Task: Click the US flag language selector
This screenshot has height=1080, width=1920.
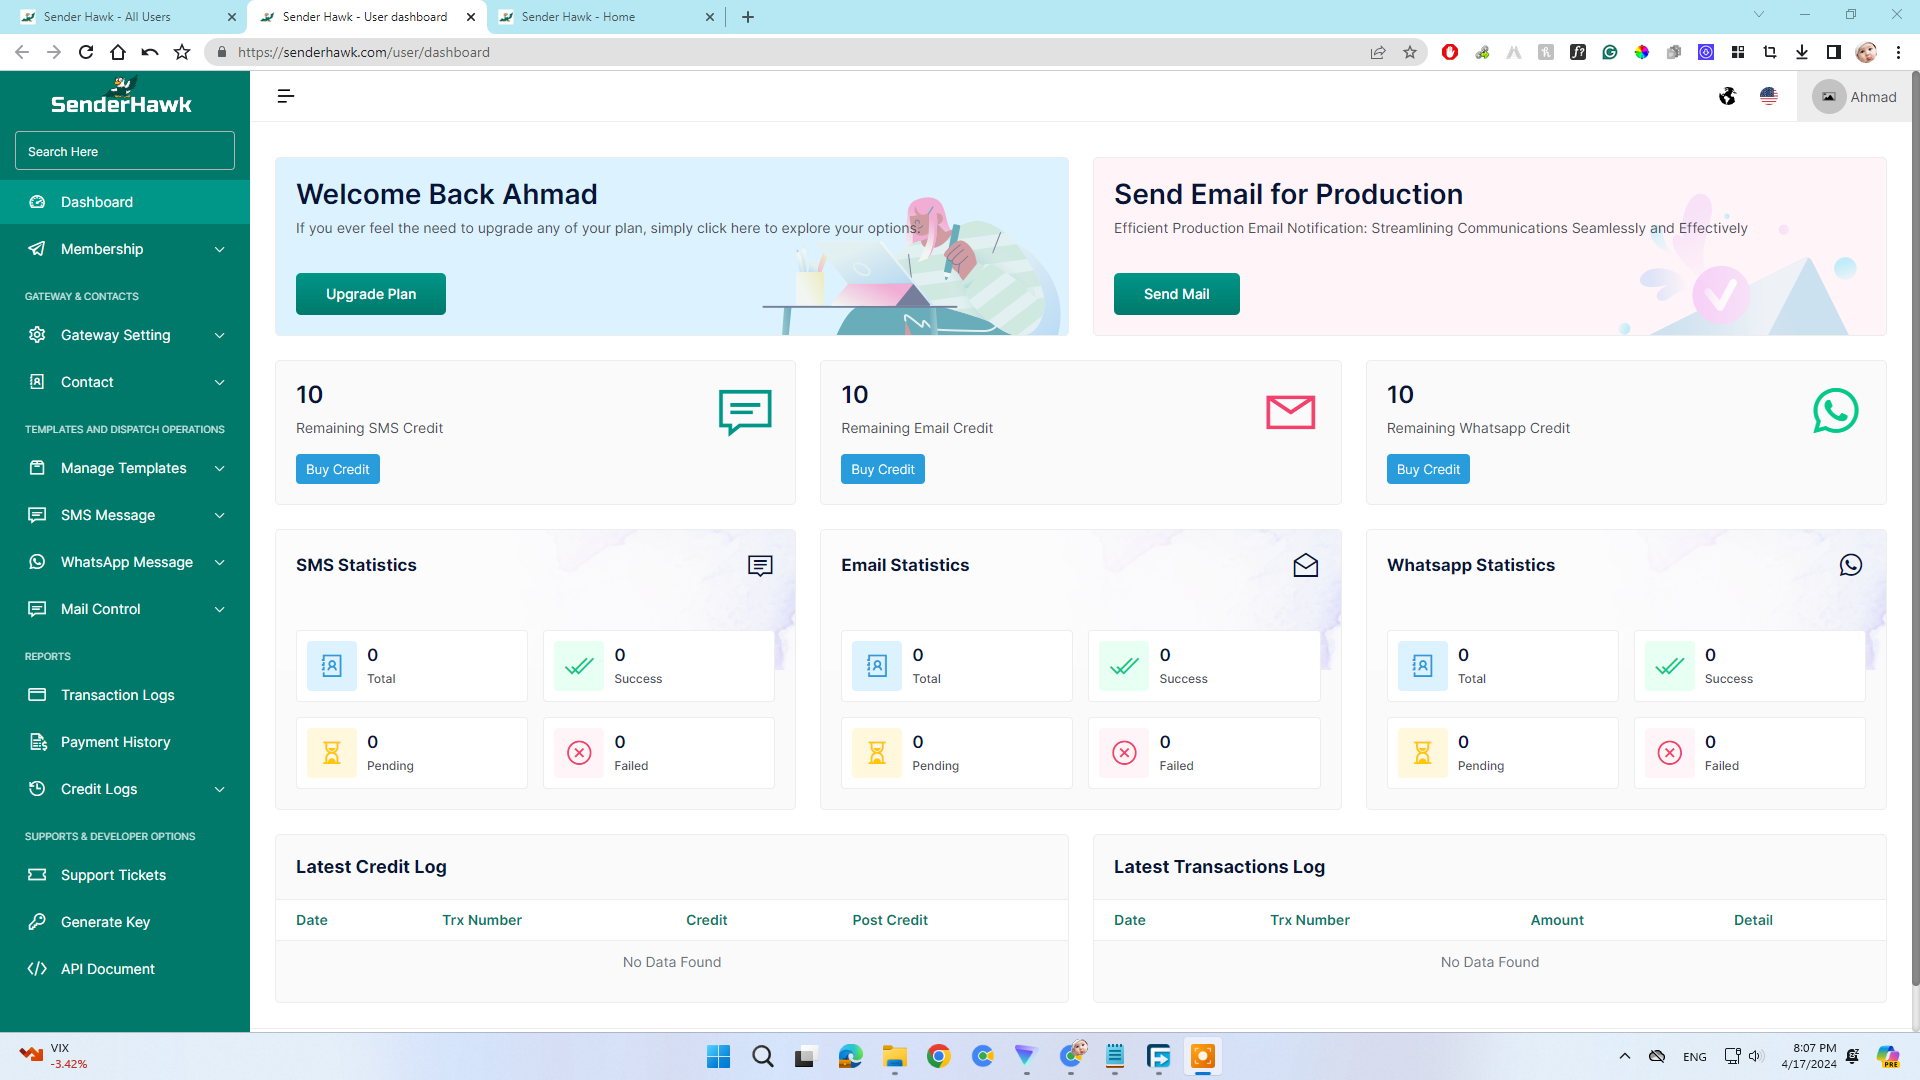Action: 1768,96
